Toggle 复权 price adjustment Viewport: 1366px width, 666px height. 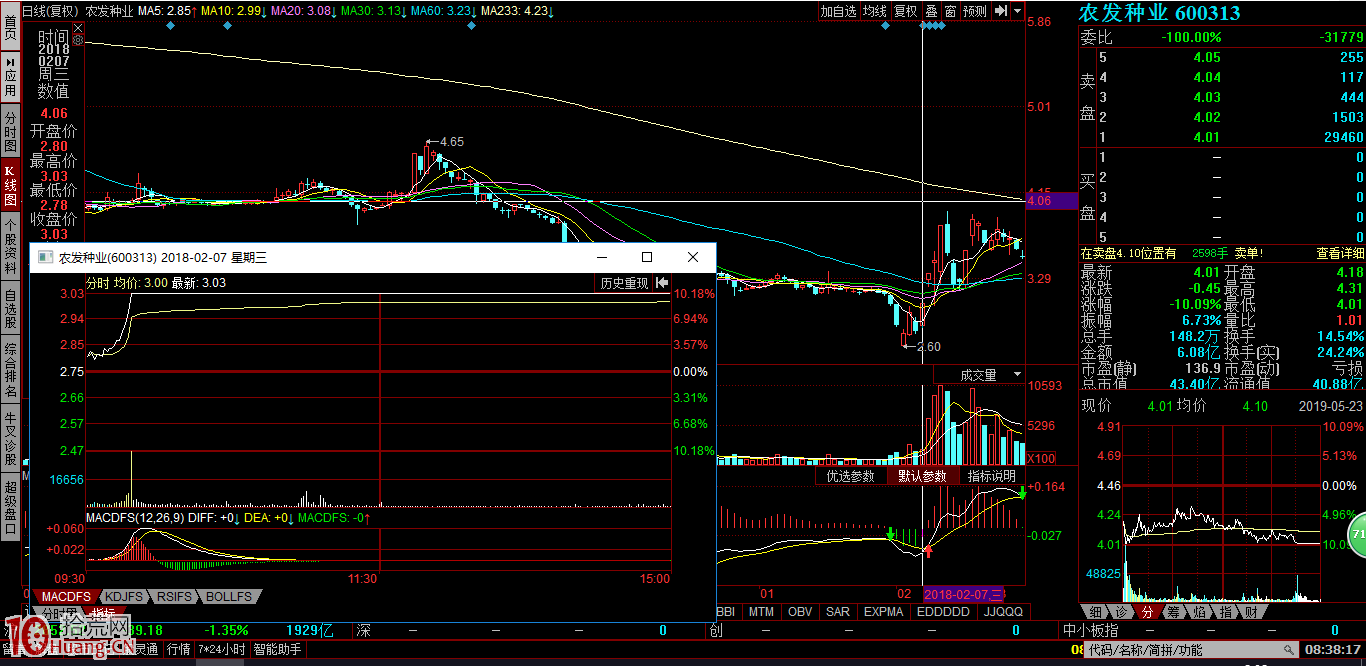click(906, 11)
